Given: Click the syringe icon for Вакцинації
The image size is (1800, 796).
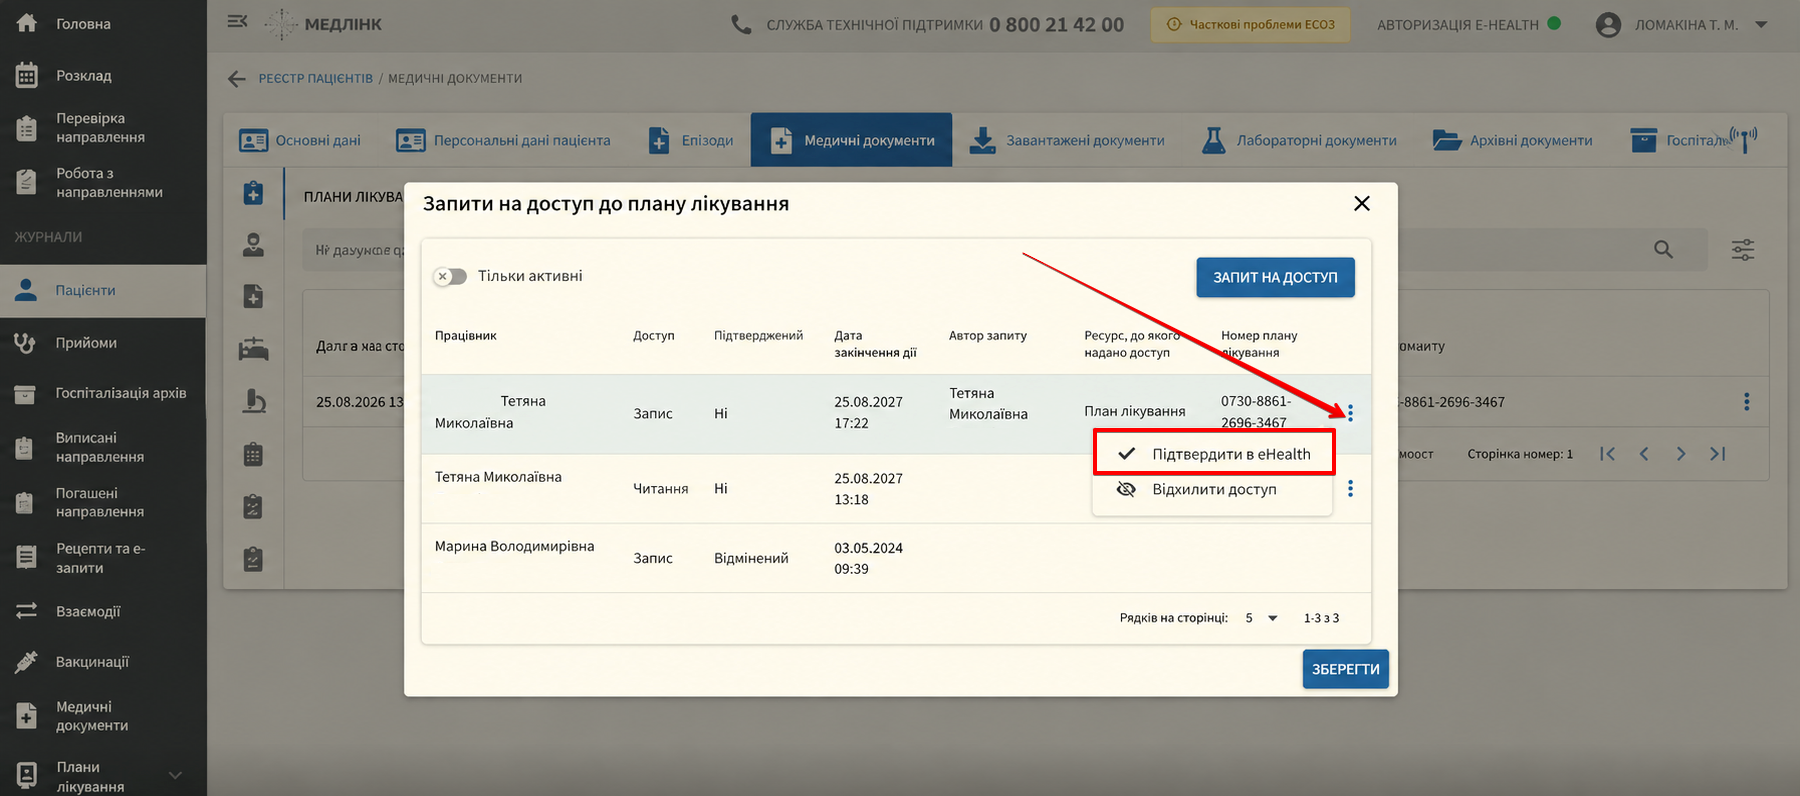Looking at the screenshot, I should click(26, 662).
